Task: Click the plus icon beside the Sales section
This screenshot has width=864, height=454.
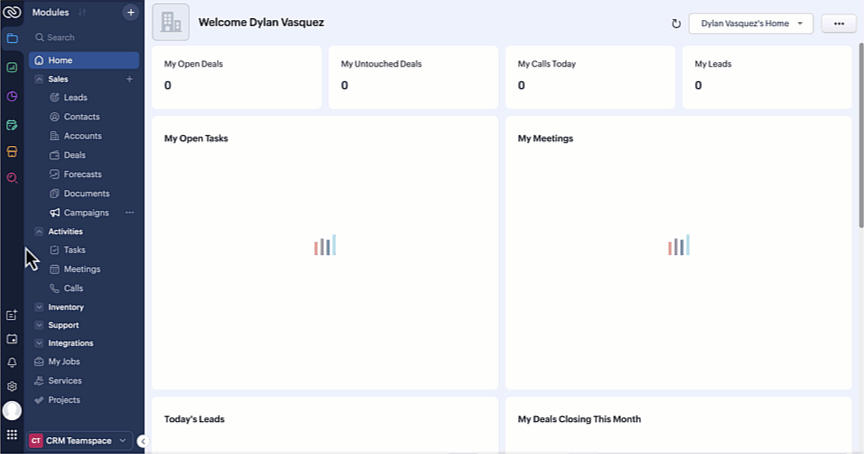Action: 129,79
